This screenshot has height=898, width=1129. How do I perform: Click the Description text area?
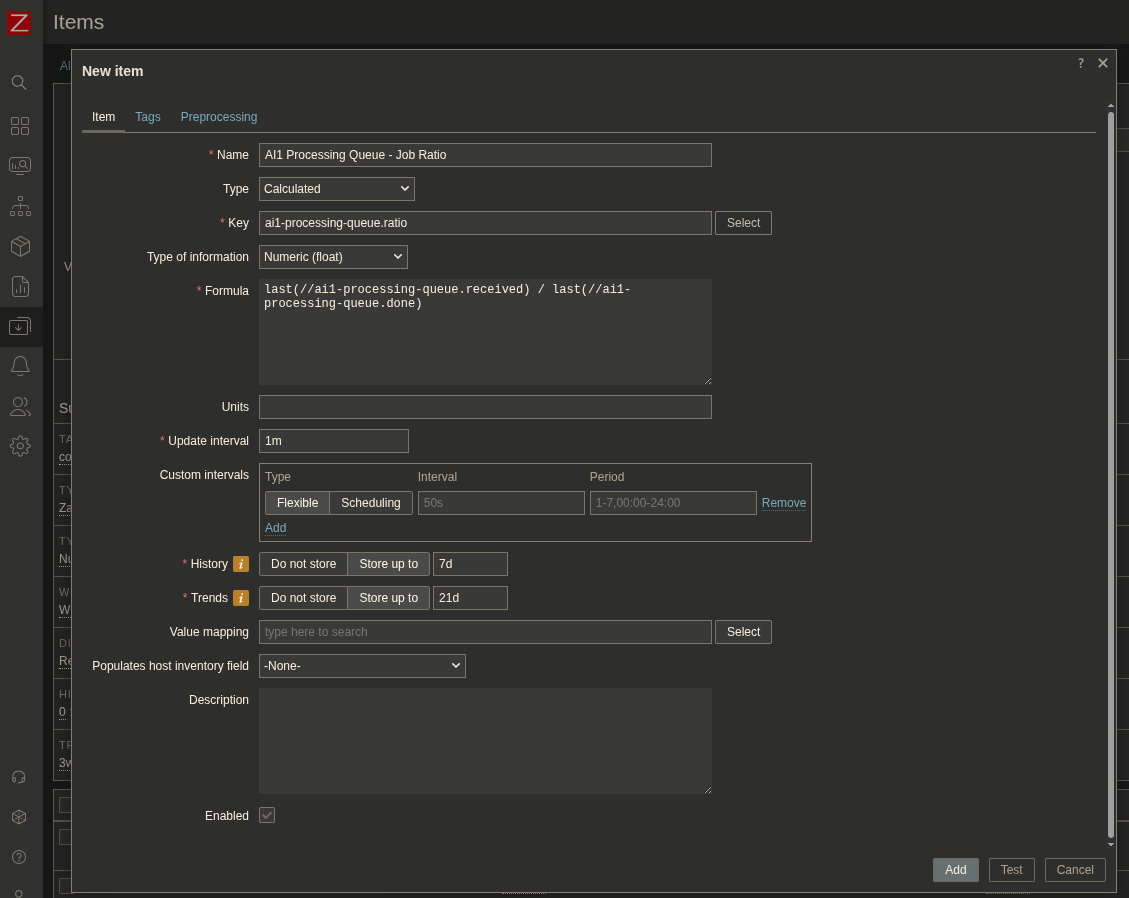[x=485, y=741]
